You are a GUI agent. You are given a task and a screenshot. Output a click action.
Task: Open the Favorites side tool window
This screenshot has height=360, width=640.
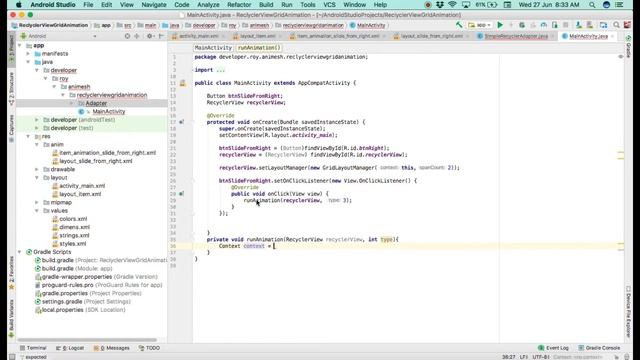11,273
